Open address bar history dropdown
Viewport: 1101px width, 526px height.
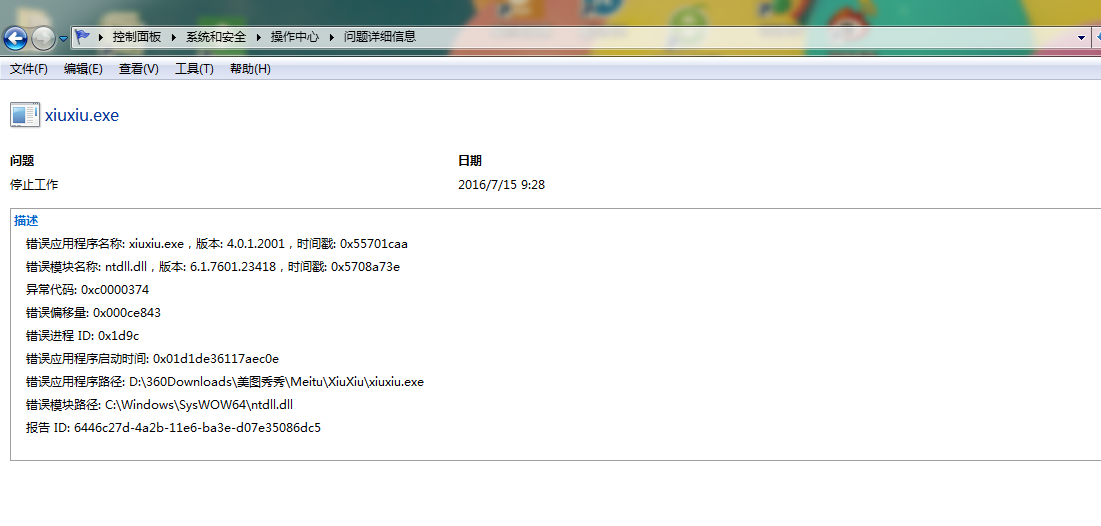tap(1081, 38)
